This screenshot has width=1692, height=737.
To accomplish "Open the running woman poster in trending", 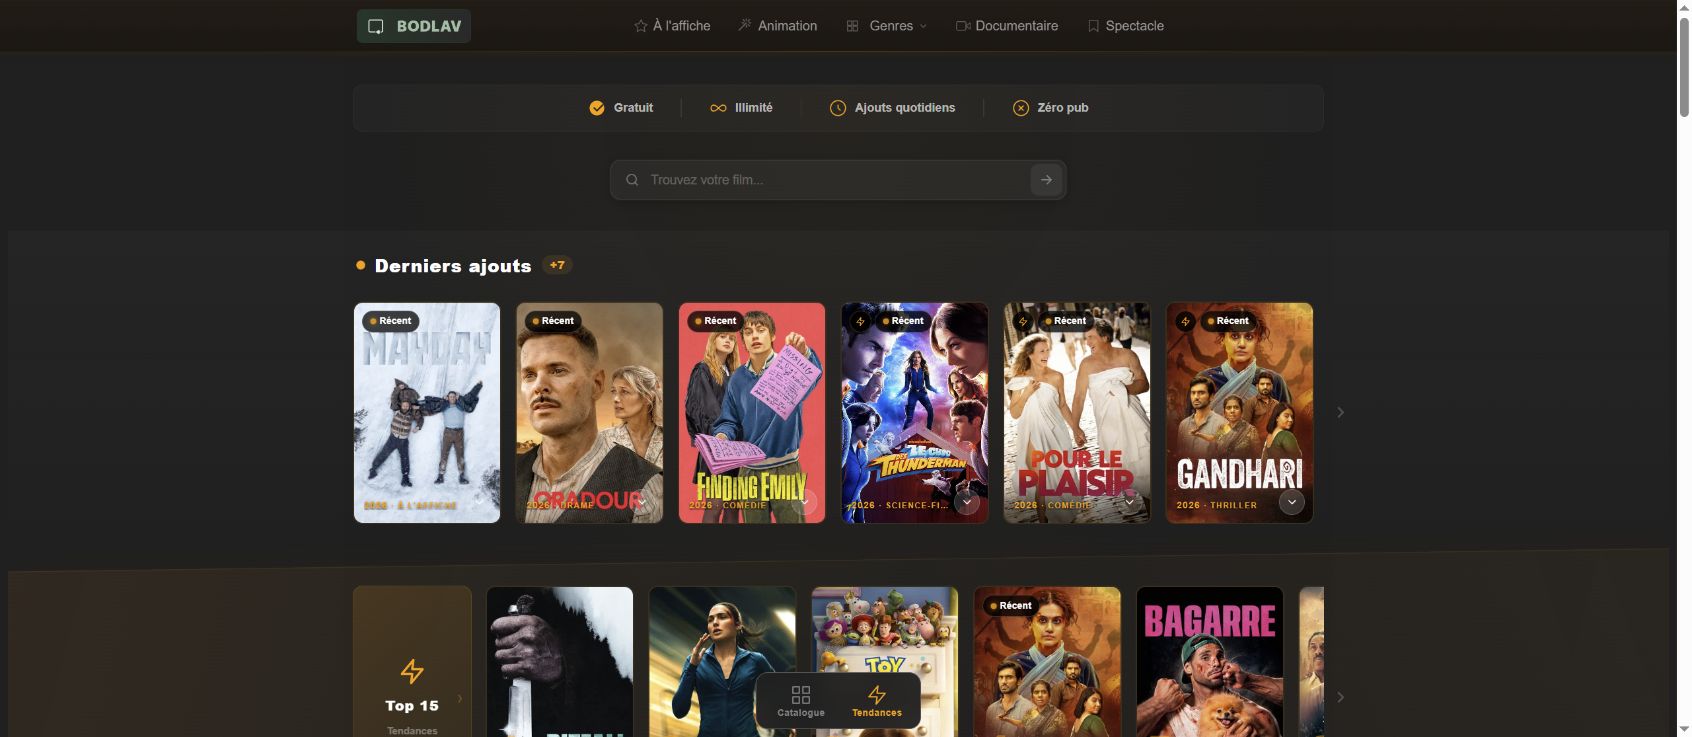I will (x=722, y=662).
